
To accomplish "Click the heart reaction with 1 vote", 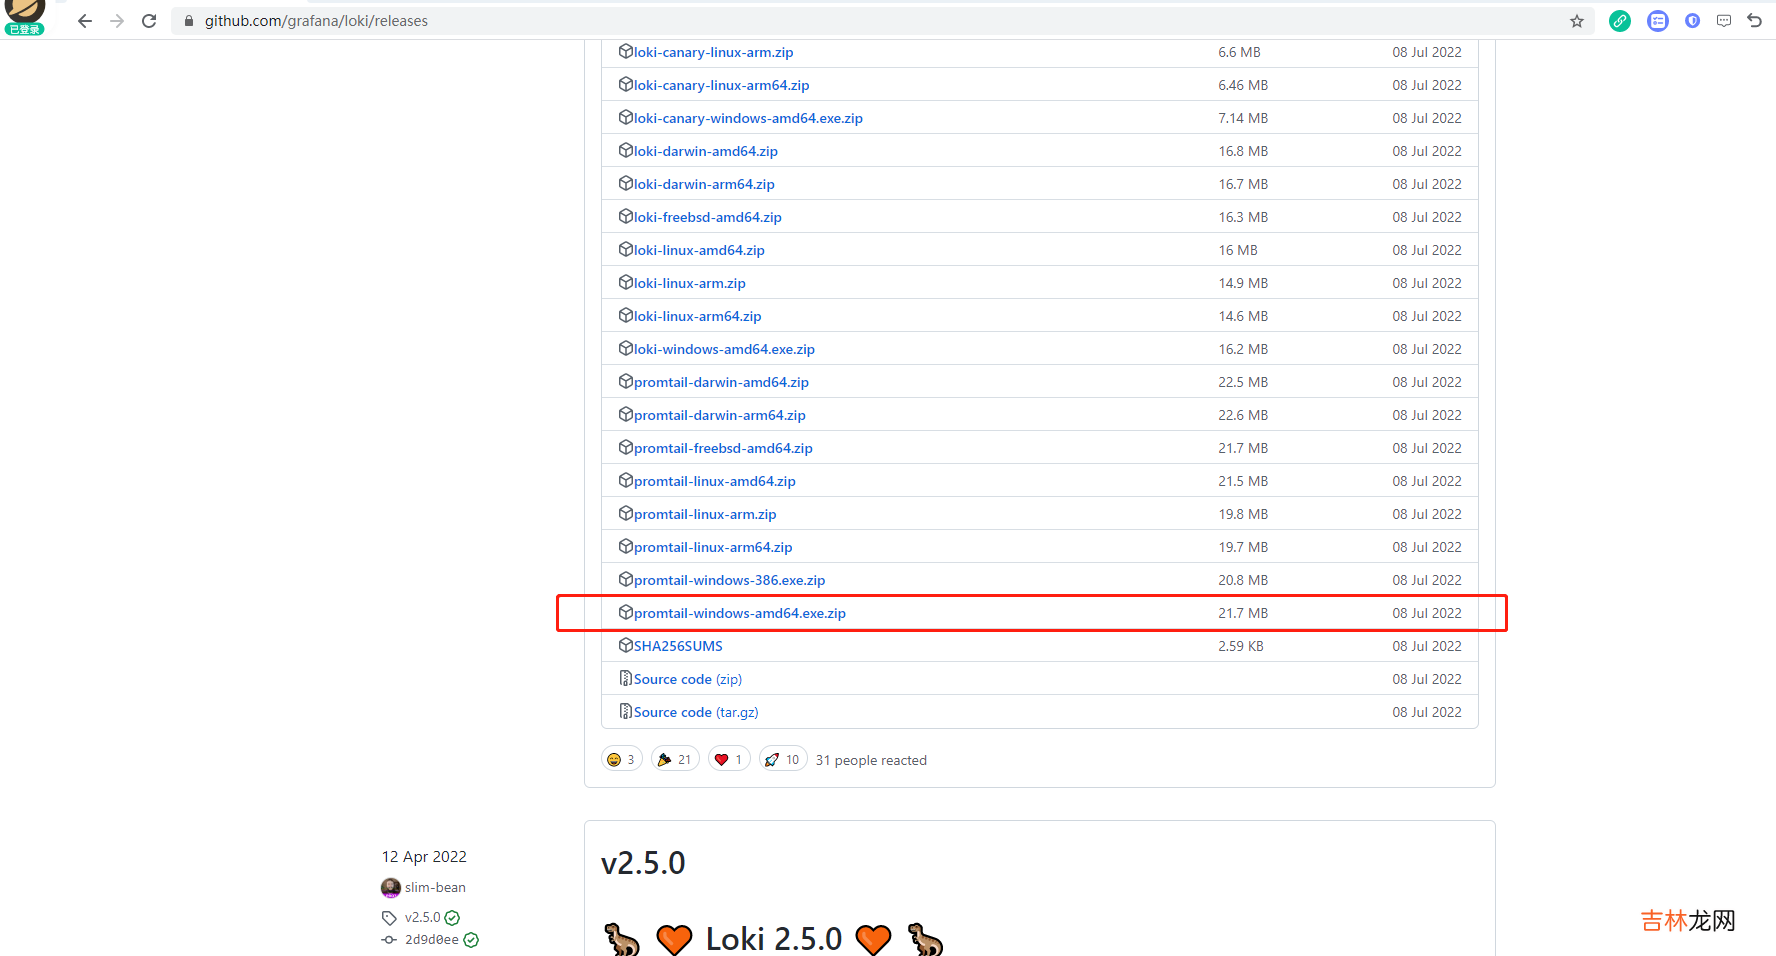I will point(729,760).
